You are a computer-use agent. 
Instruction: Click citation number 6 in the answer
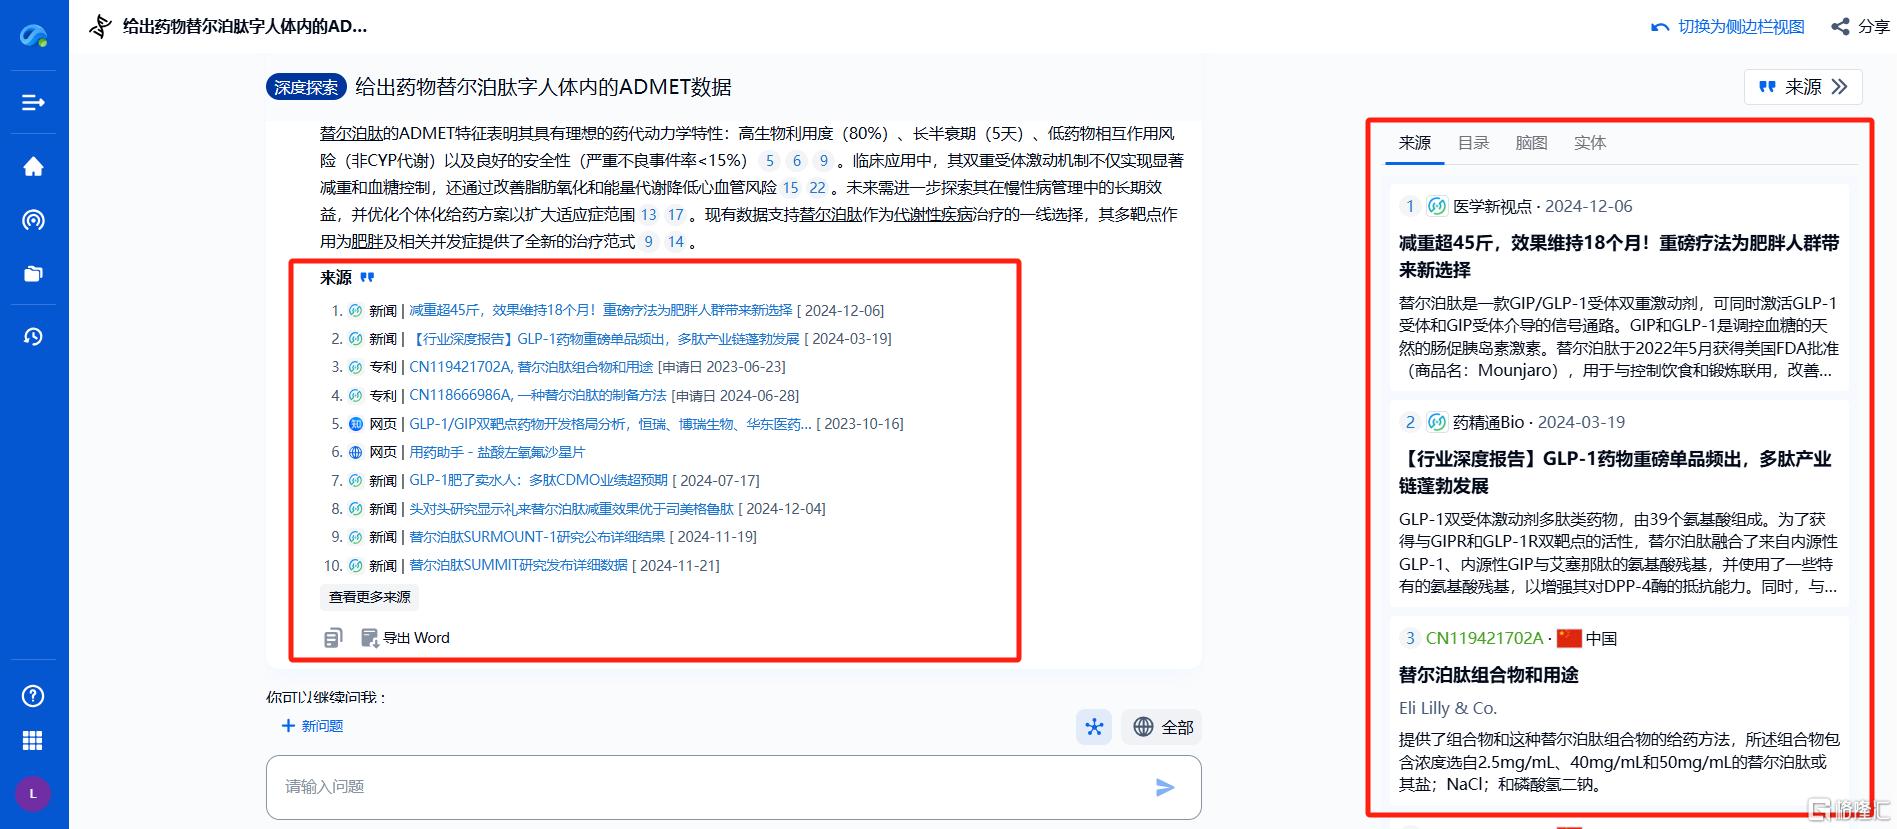point(796,160)
